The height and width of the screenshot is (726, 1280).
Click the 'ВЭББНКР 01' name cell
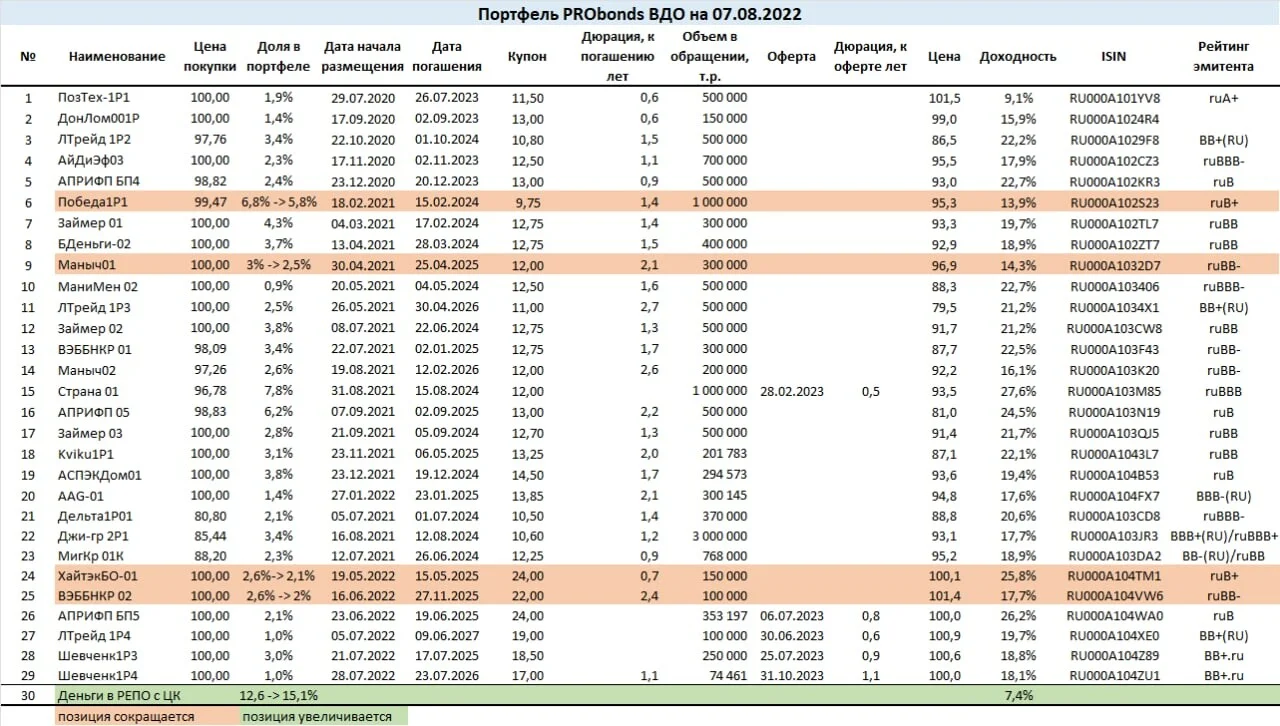tap(95, 350)
